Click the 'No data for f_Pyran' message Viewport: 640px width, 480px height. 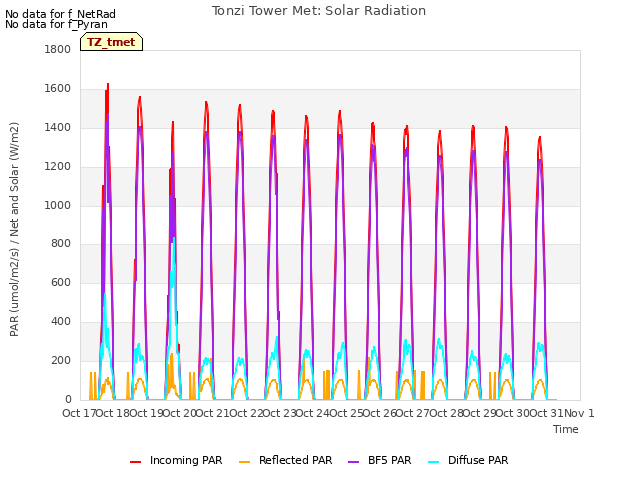[x=56, y=24]
